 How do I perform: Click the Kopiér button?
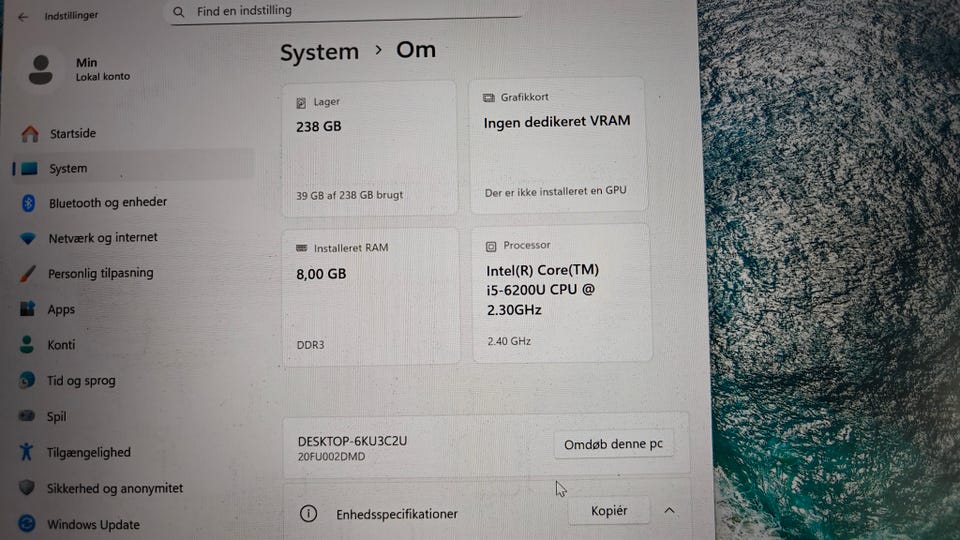609,511
